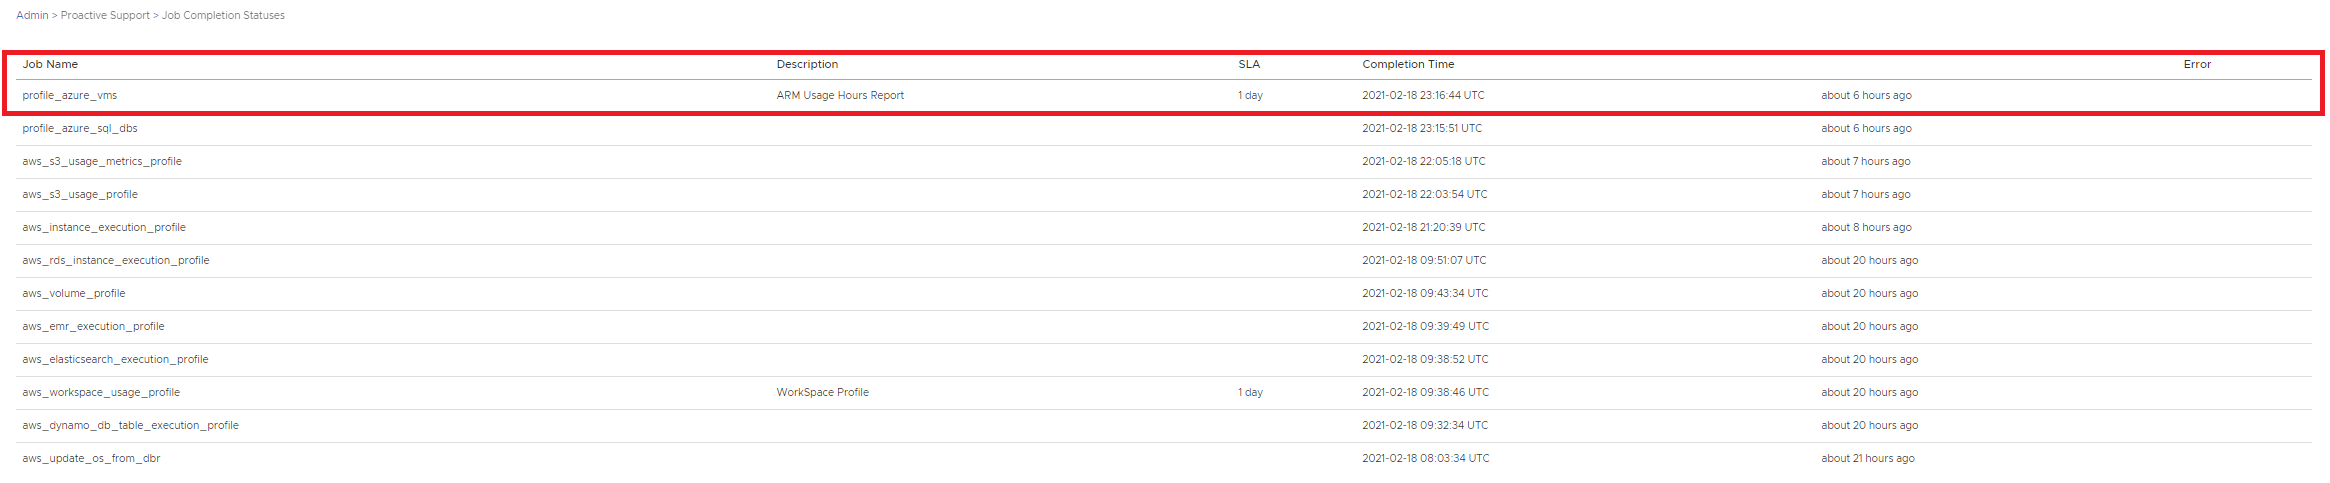Viewport: 2330px width, 483px height.
Task: Click the Admin breadcrumb link
Action: (32, 15)
